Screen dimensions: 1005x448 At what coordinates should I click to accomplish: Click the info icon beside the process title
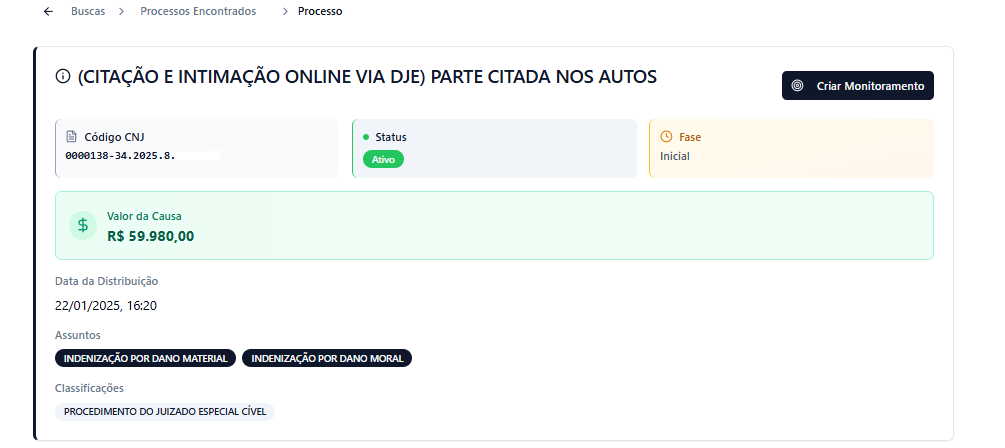click(63, 77)
